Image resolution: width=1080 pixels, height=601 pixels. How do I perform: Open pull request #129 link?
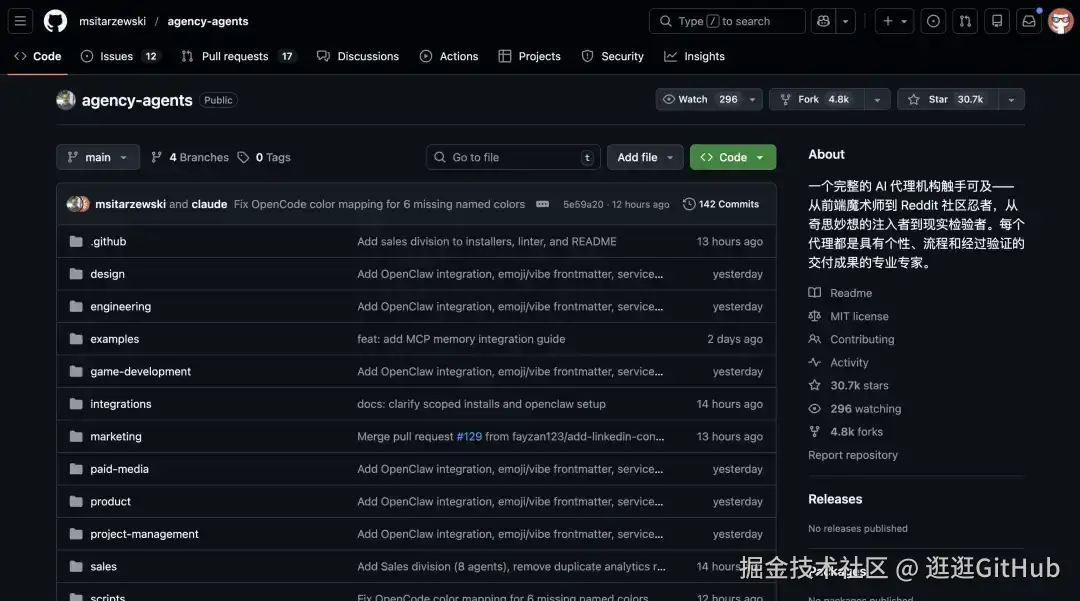(469, 436)
